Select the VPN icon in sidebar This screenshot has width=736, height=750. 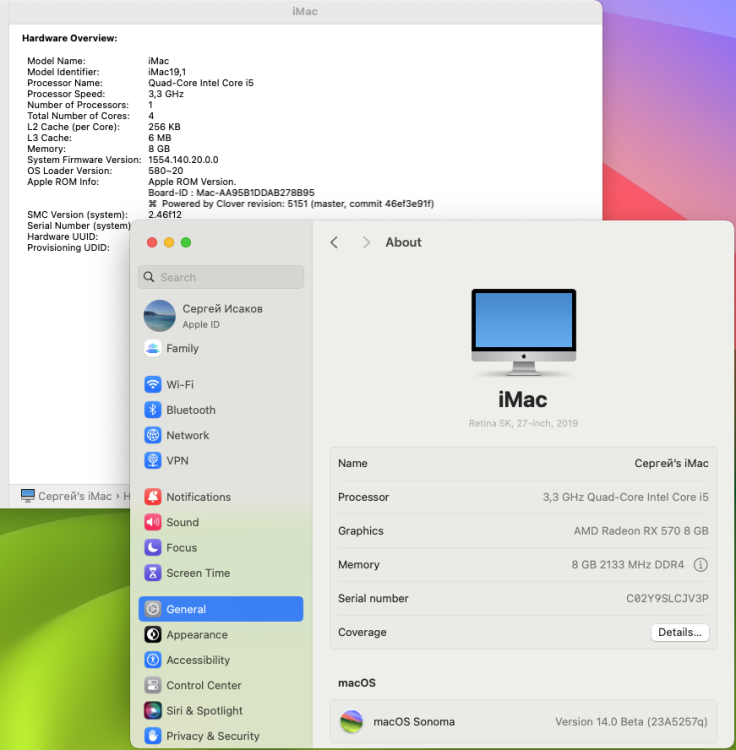point(153,461)
